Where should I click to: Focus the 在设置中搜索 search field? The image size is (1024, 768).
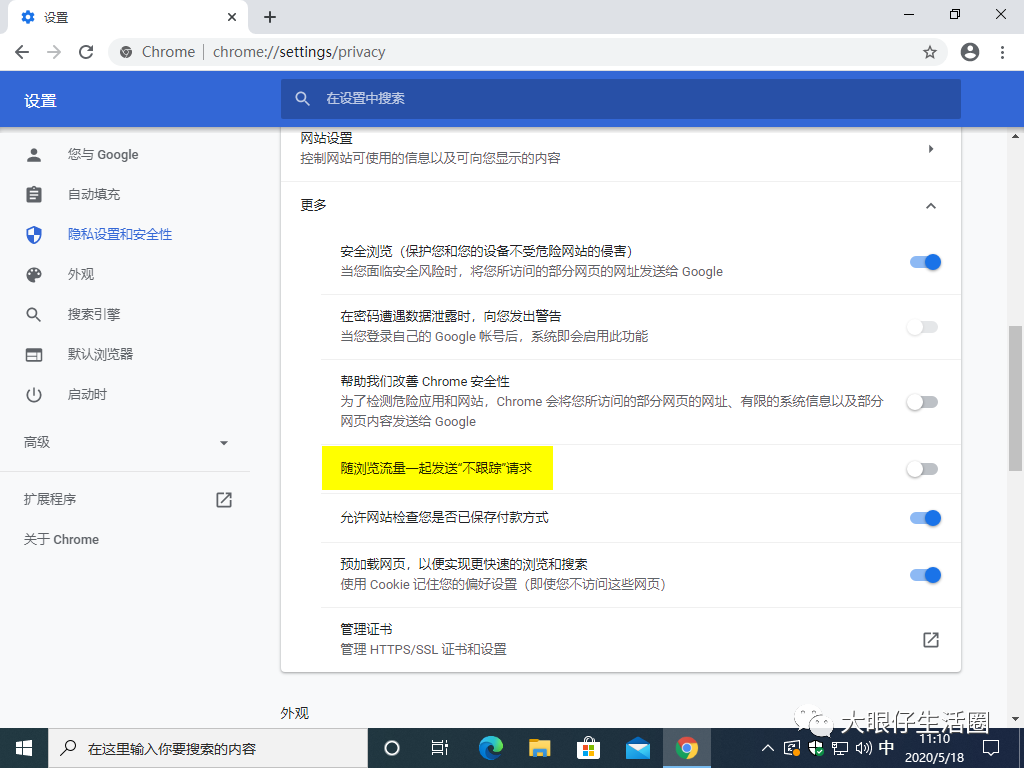point(620,99)
